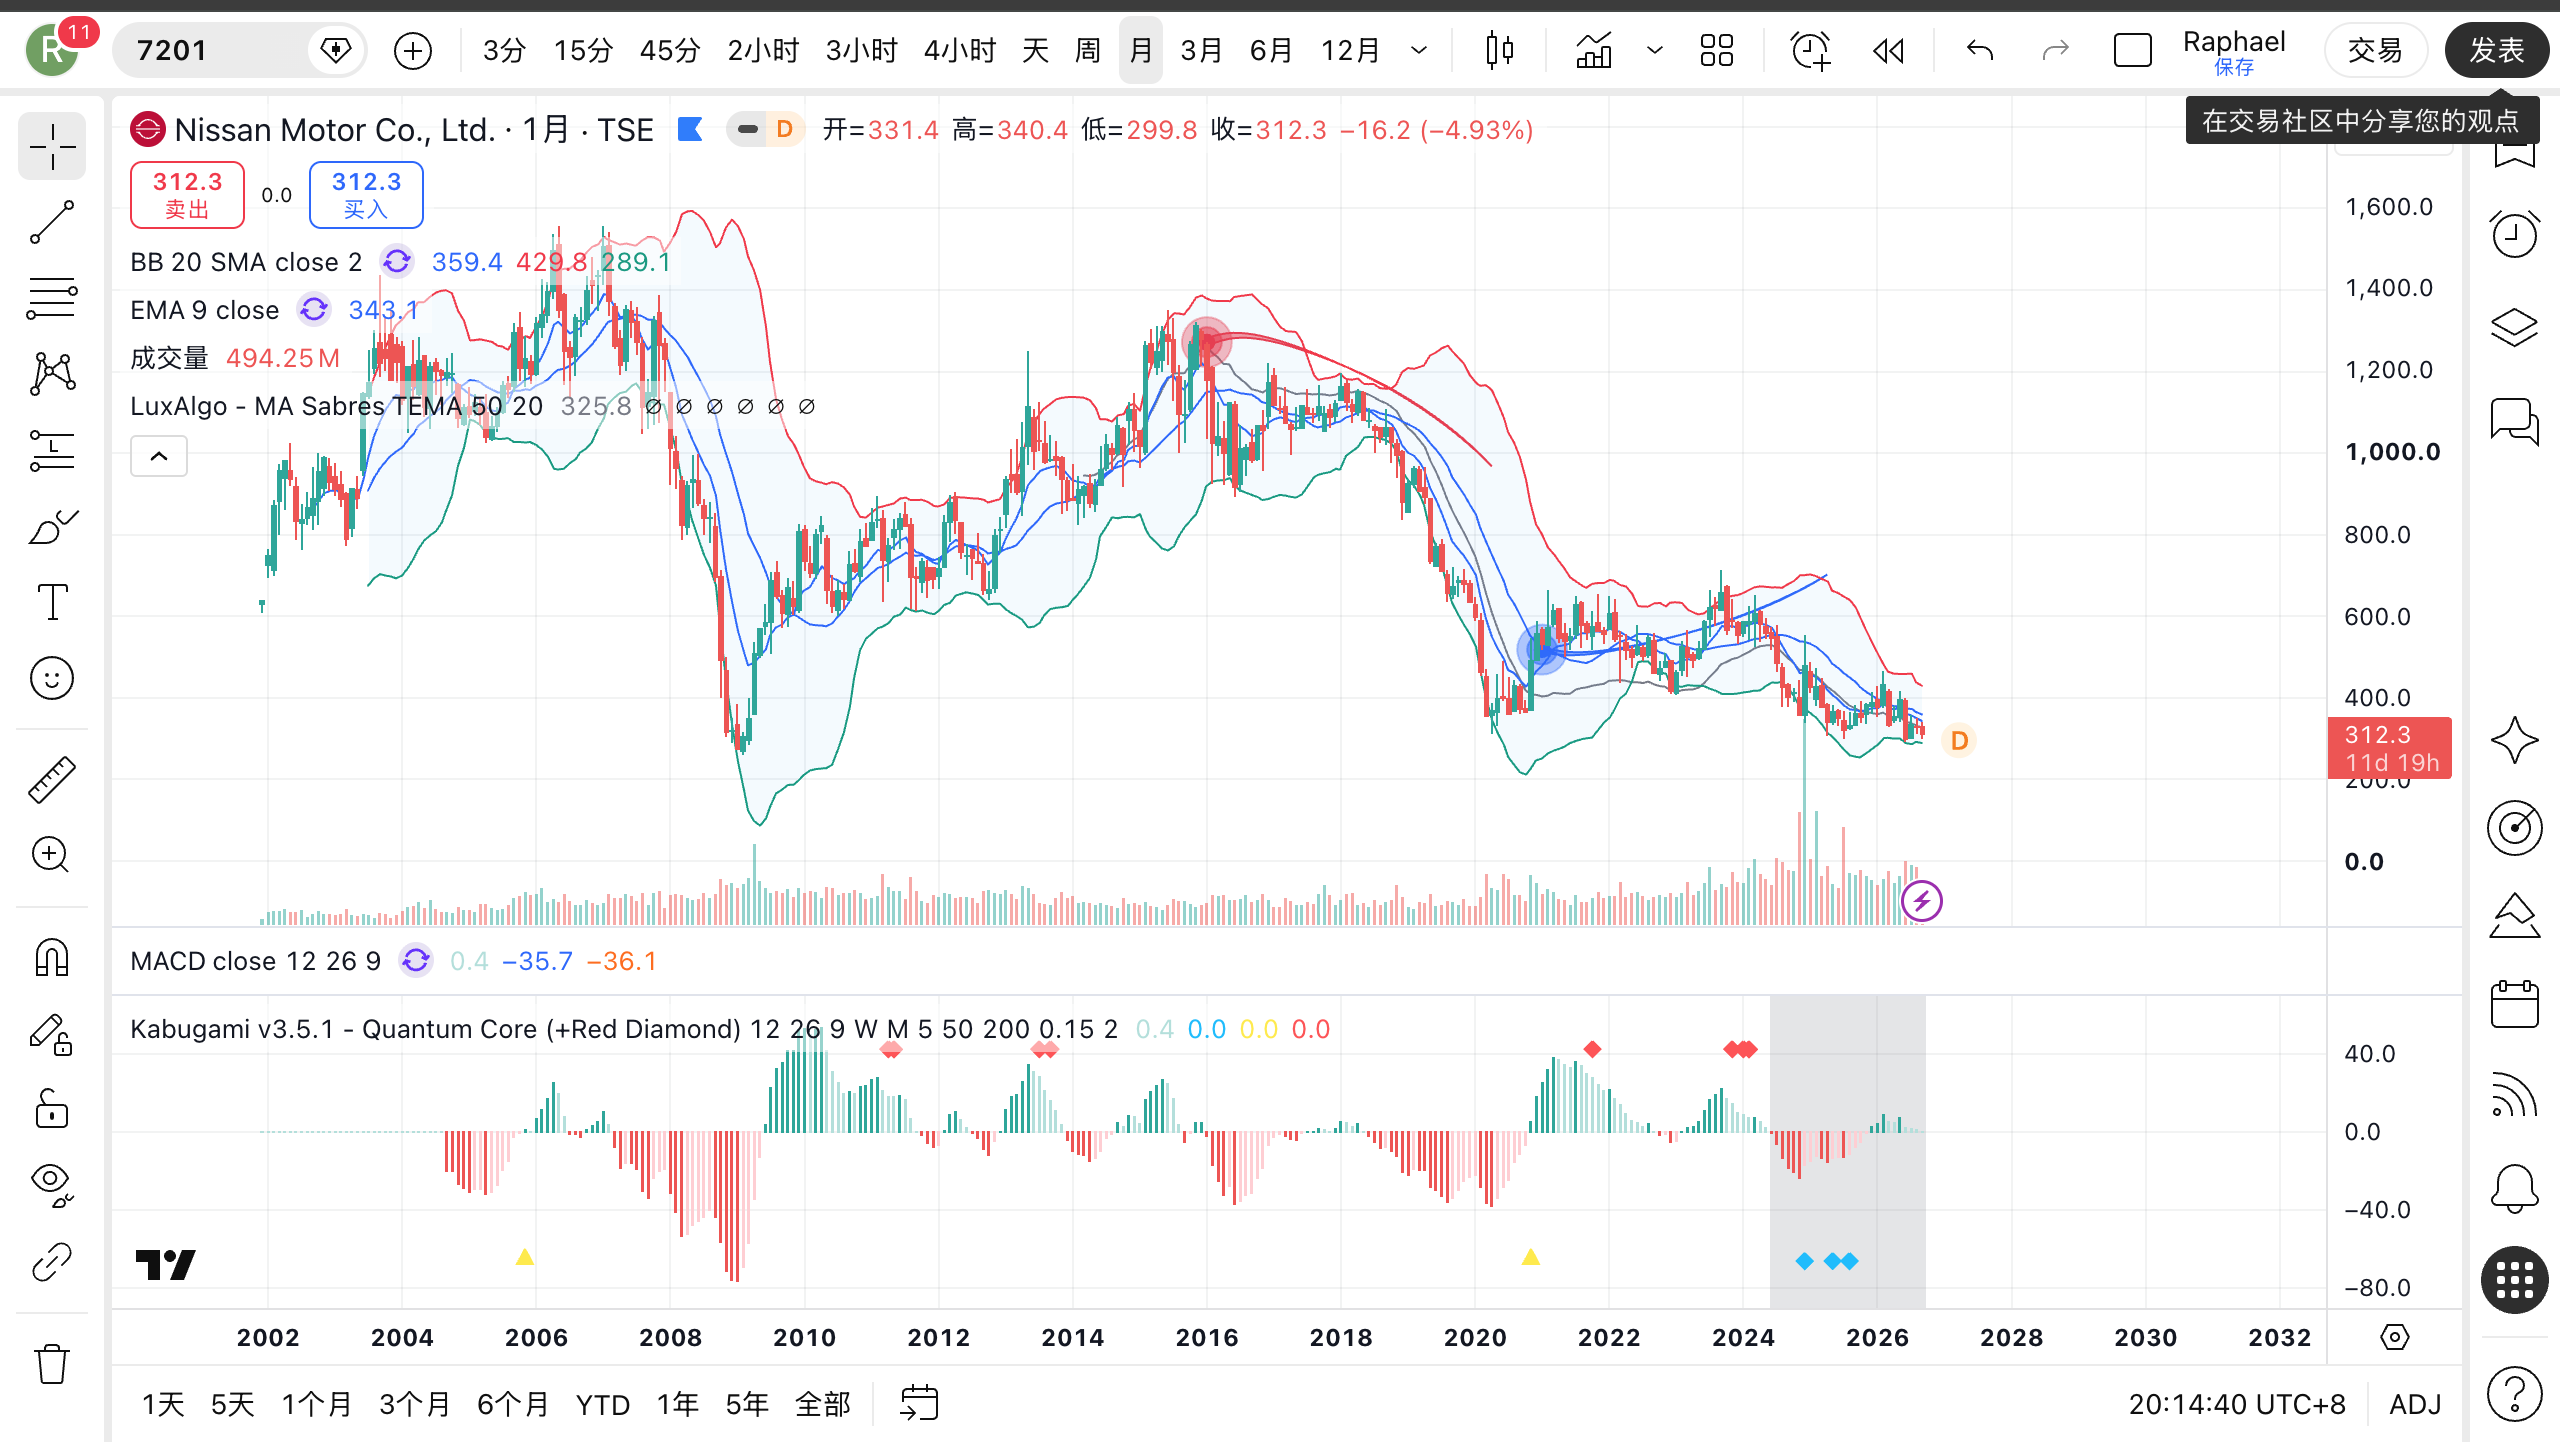Image resolution: width=2560 pixels, height=1442 pixels.
Task: Select the text annotation tool
Action: [x=52, y=602]
